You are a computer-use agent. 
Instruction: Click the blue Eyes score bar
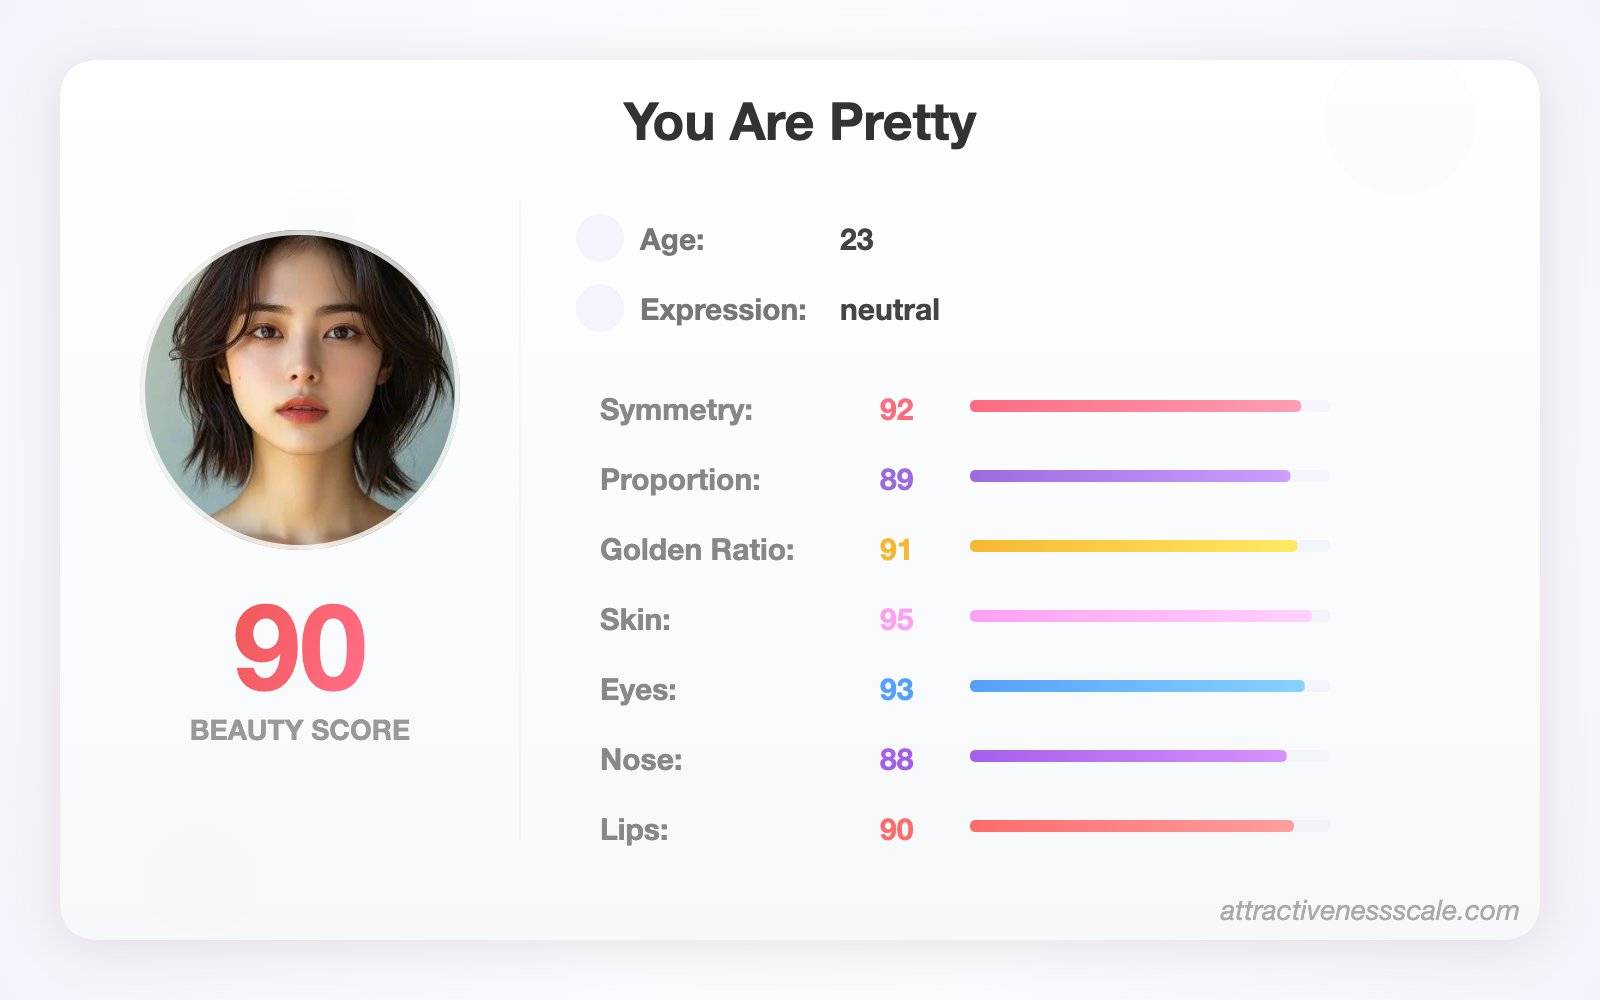click(x=1150, y=686)
